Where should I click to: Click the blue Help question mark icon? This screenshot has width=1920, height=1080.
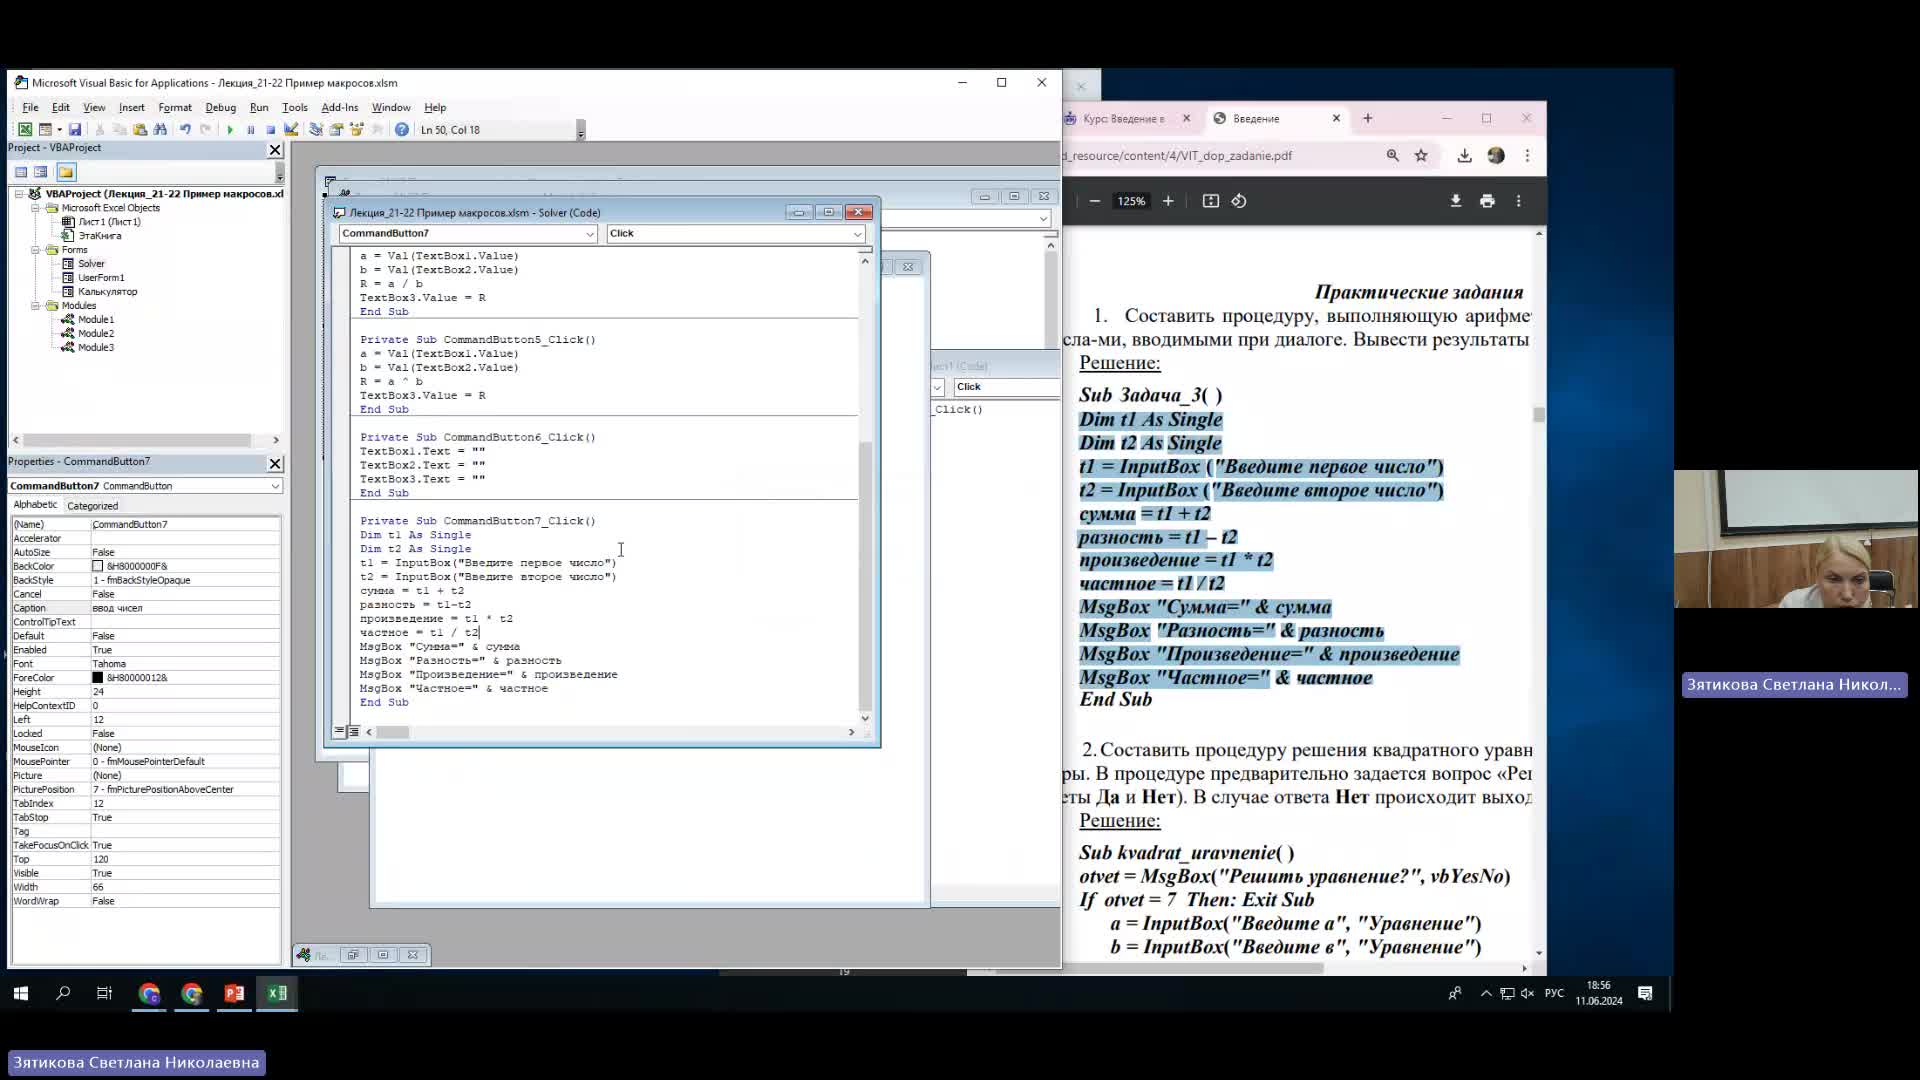(402, 130)
